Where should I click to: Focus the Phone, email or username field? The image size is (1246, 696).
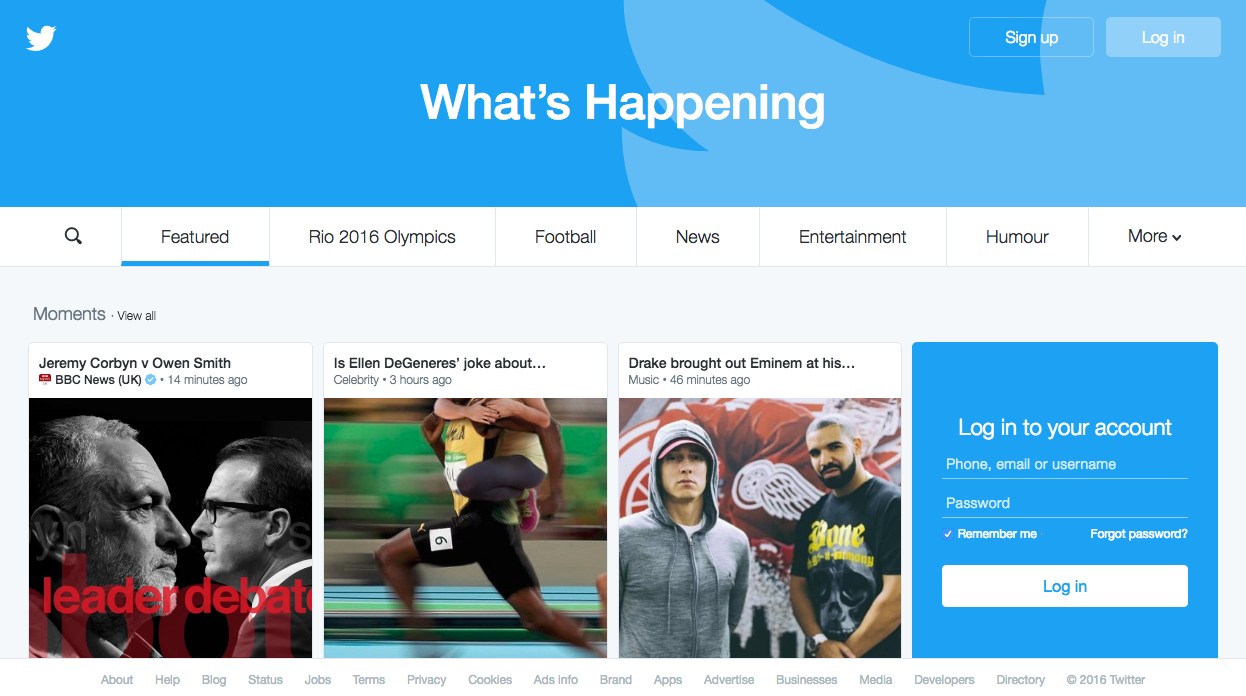1065,464
